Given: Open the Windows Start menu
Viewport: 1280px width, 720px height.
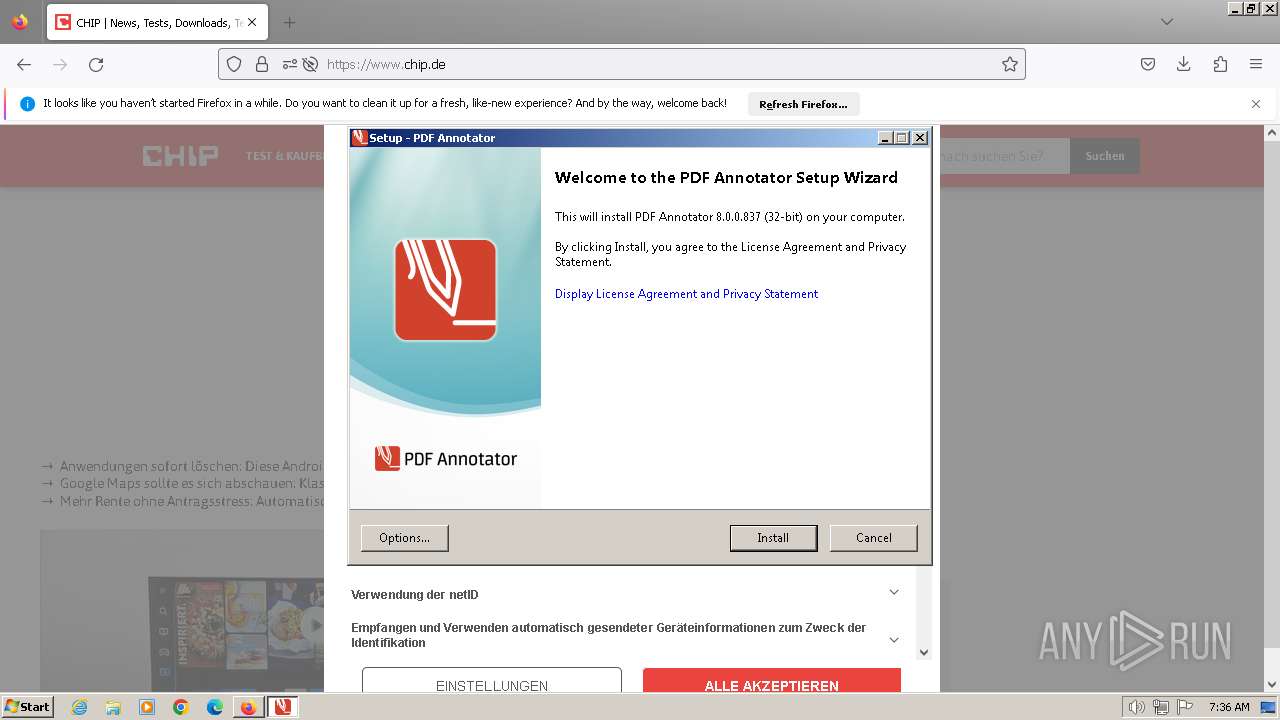Looking at the screenshot, I should [x=28, y=707].
